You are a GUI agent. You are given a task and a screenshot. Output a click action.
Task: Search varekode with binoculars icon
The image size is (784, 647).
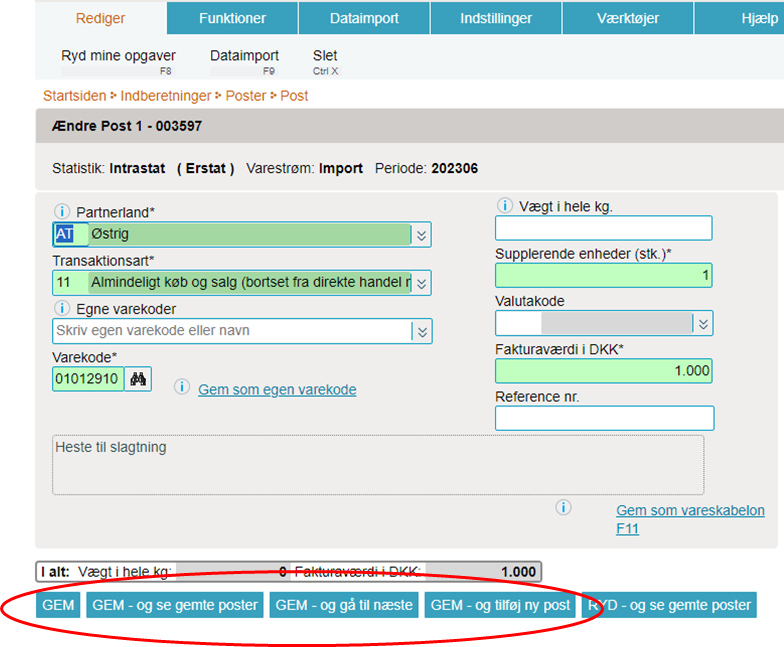click(x=138, y=379)
